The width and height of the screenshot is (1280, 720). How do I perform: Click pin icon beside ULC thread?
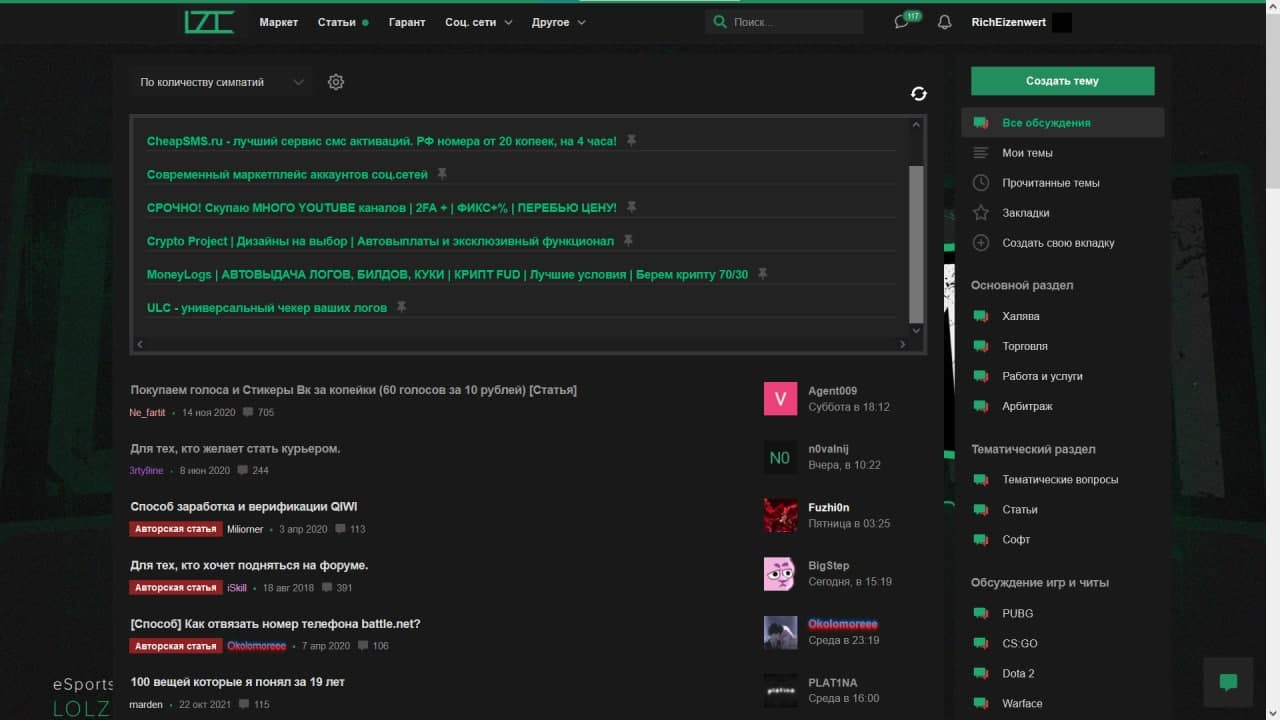tap(401, 307)
